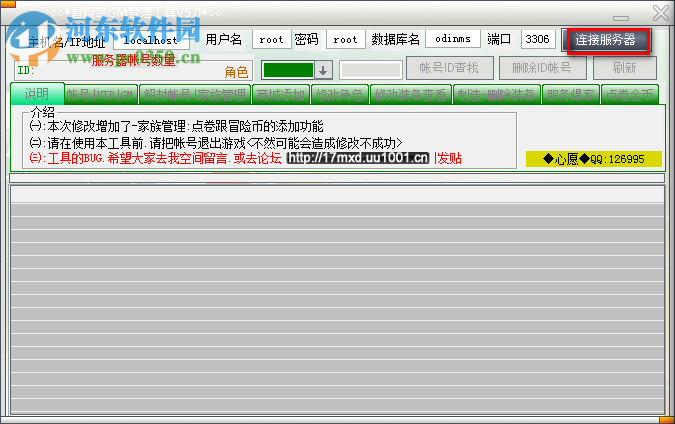Switch to the 解封帐号|家族管理 tab
Screen dimensions: 675x424
[195, 95]
